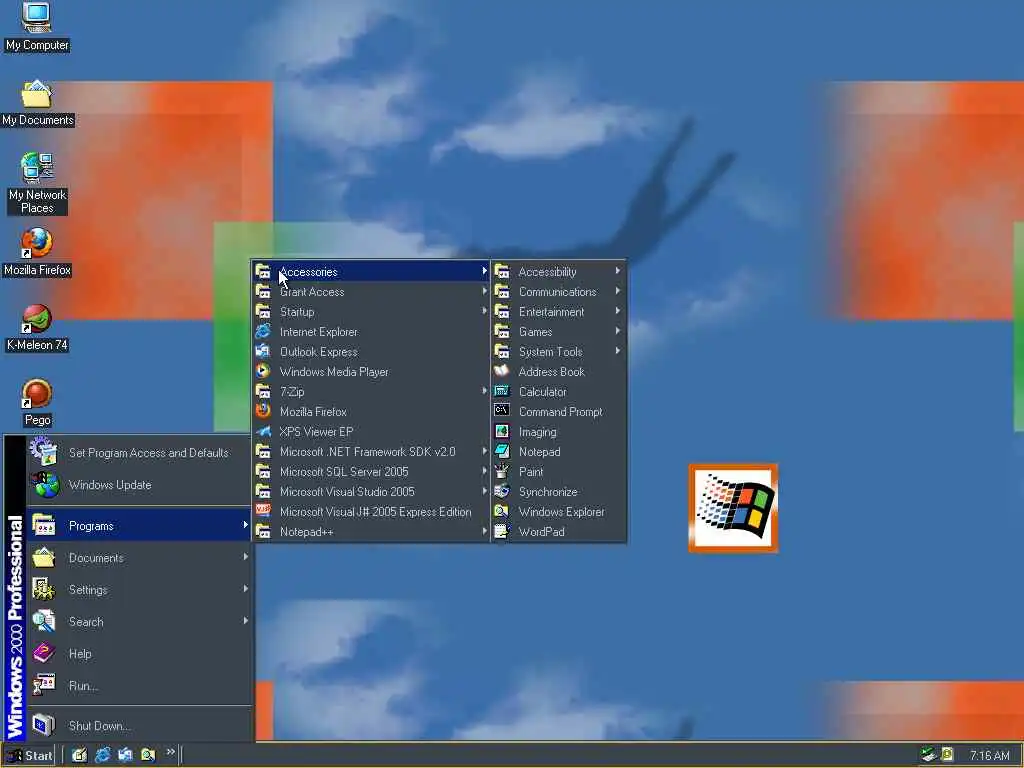Open Accessibility submenu in Accessories
The height and width of the screenshot is (768, 1024).
pyautogui.click(x=559, y=272)
